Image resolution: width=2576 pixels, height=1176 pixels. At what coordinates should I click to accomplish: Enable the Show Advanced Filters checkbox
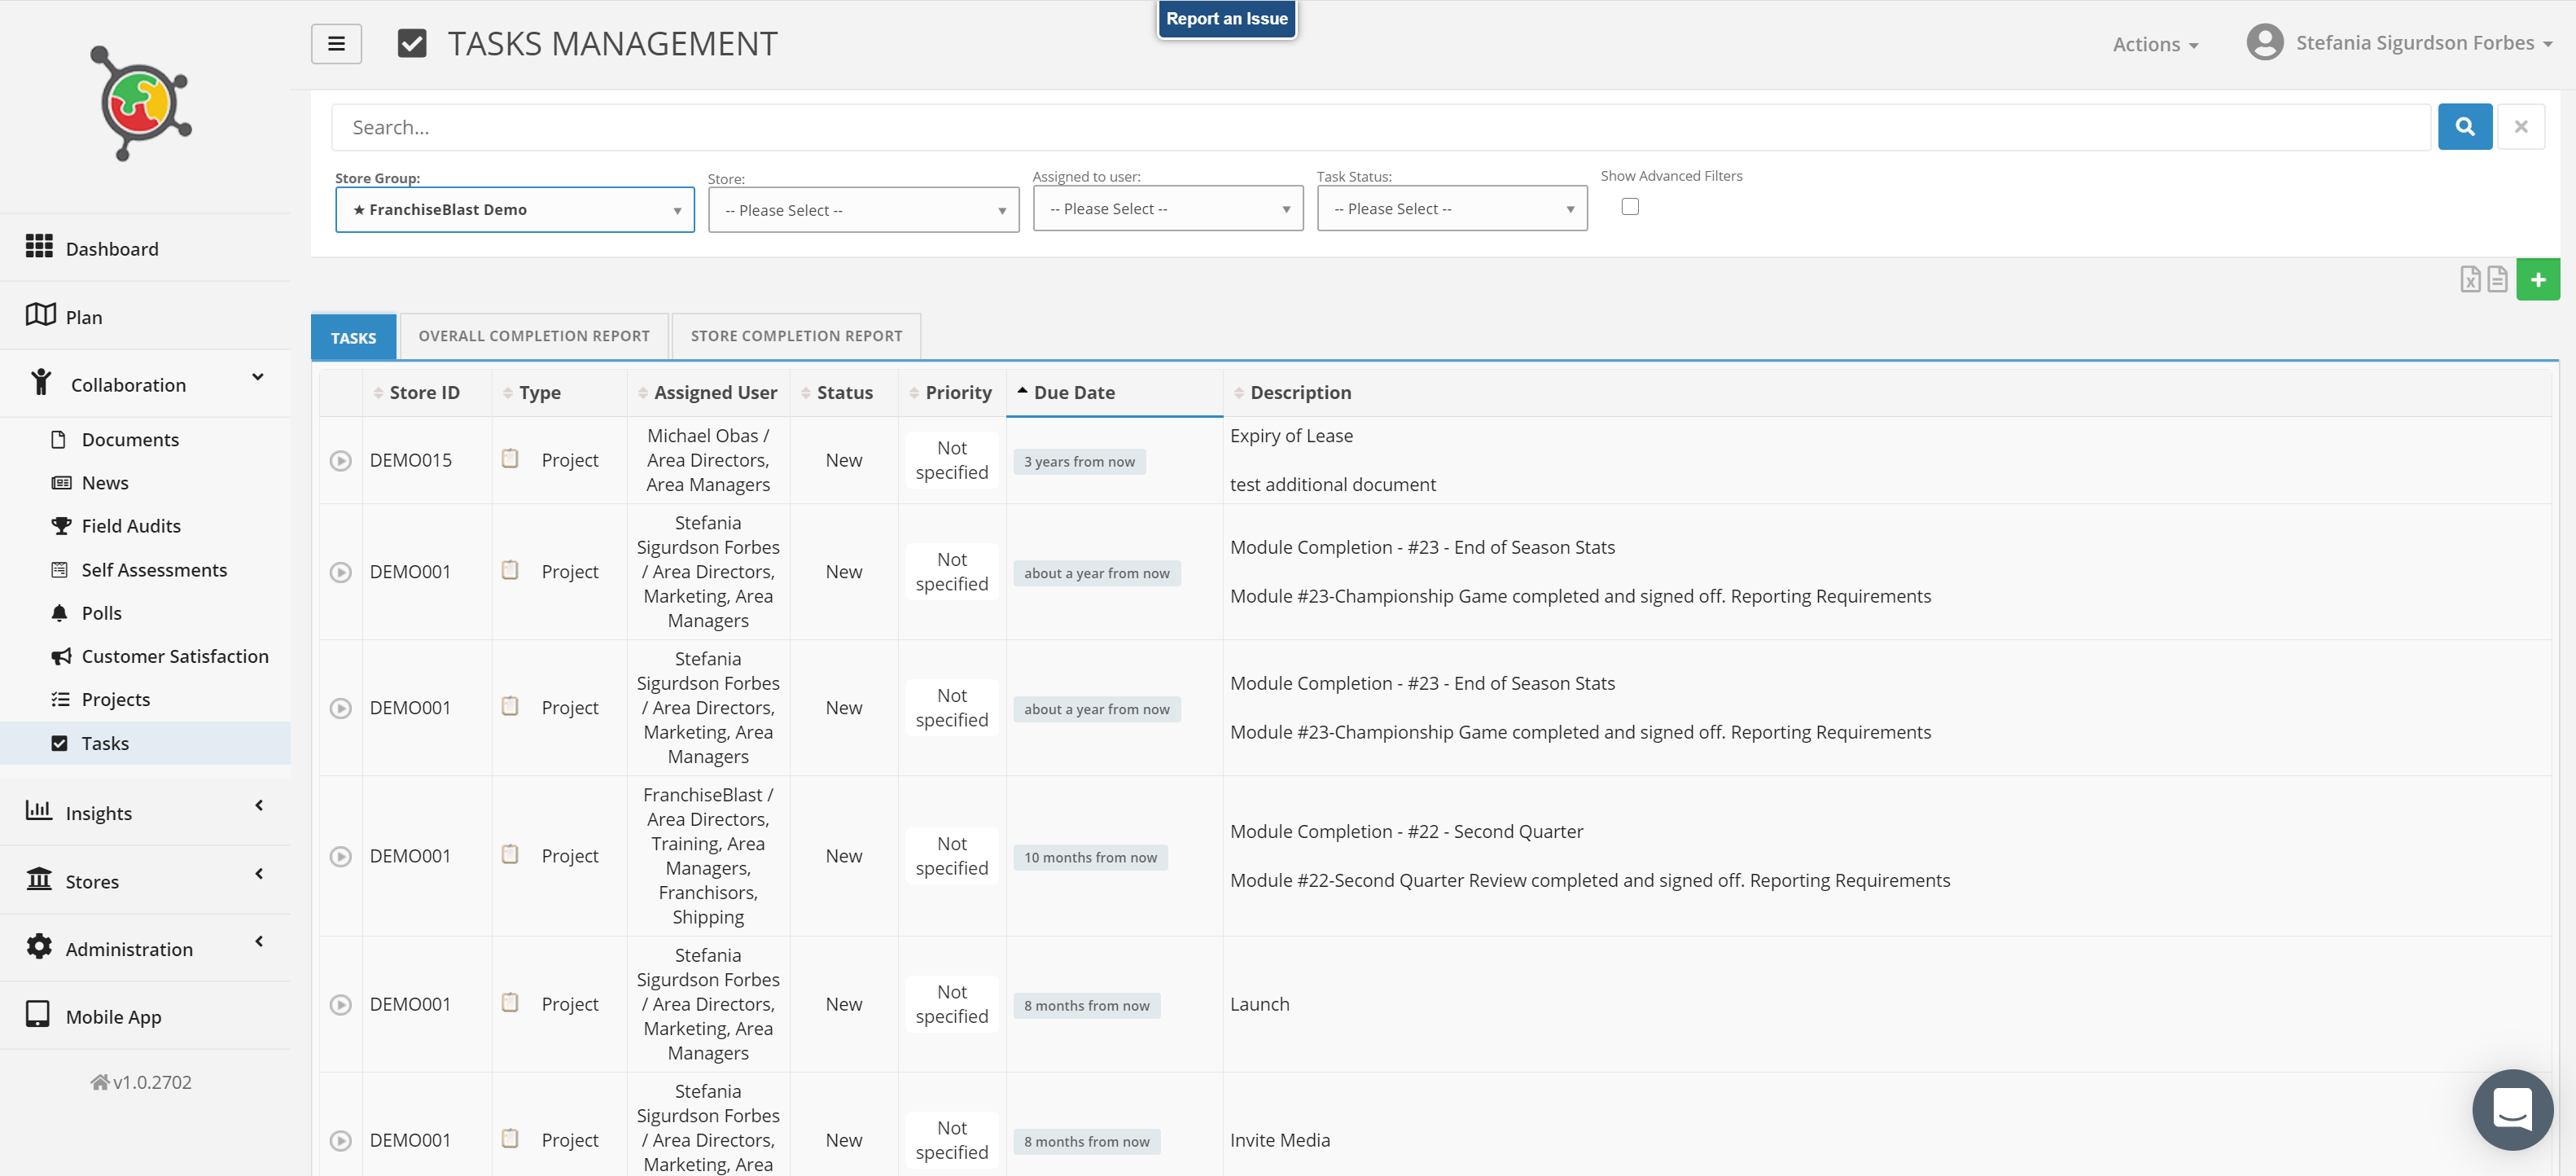[1630, 207]
